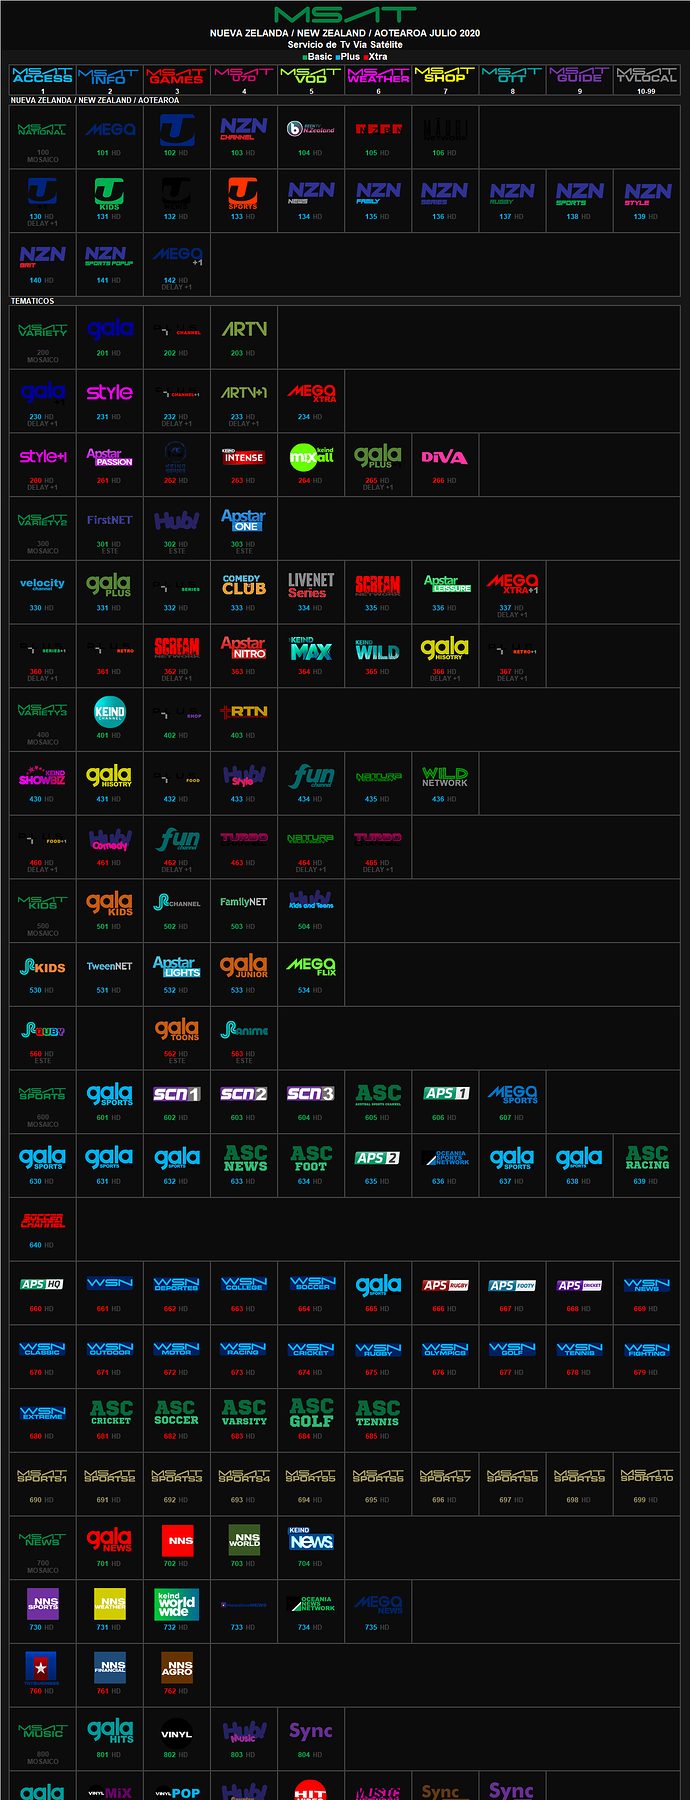Select the Turbo channel 463 logo
690x1800 pixels.
click(244, 838)
